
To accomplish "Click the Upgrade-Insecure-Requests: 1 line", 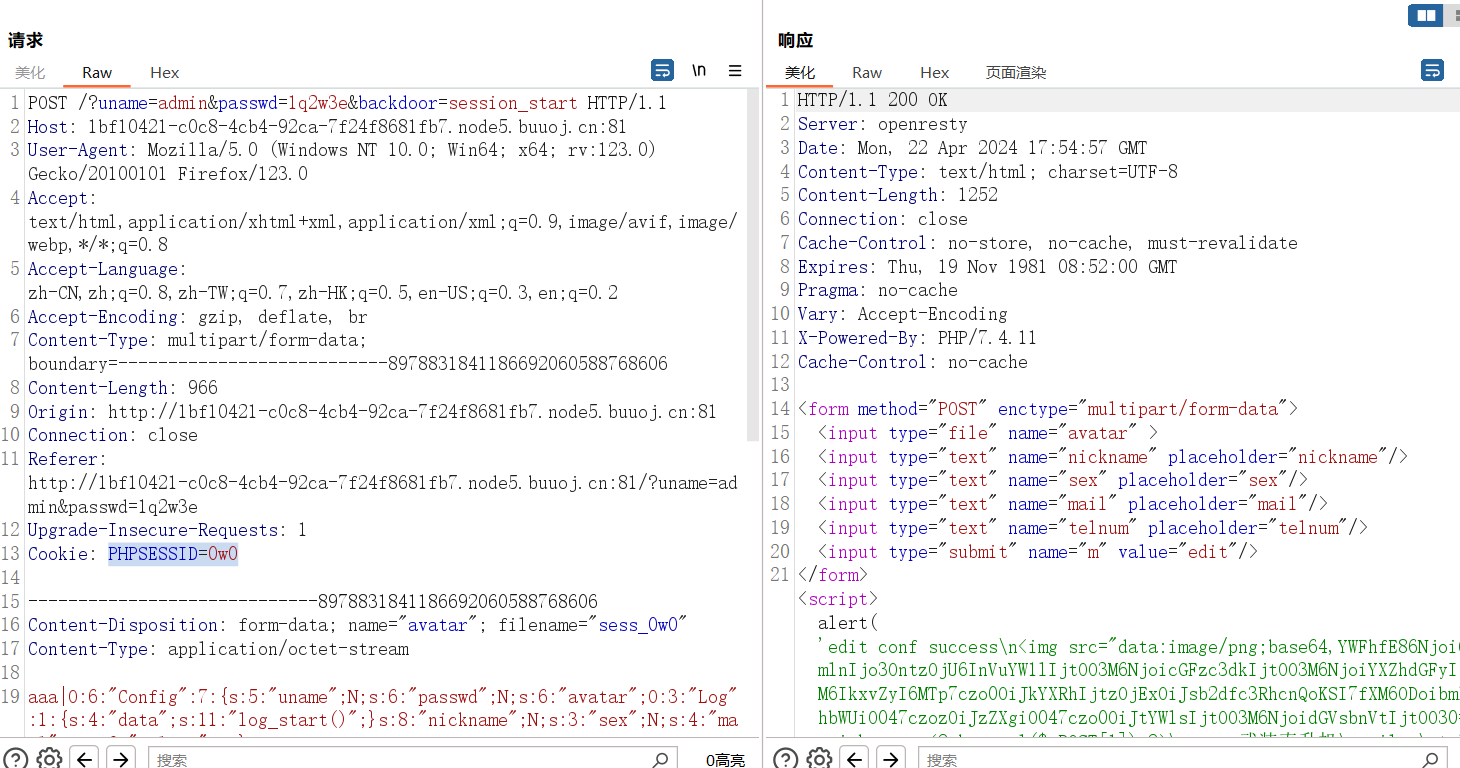I will tap(167, 530).
